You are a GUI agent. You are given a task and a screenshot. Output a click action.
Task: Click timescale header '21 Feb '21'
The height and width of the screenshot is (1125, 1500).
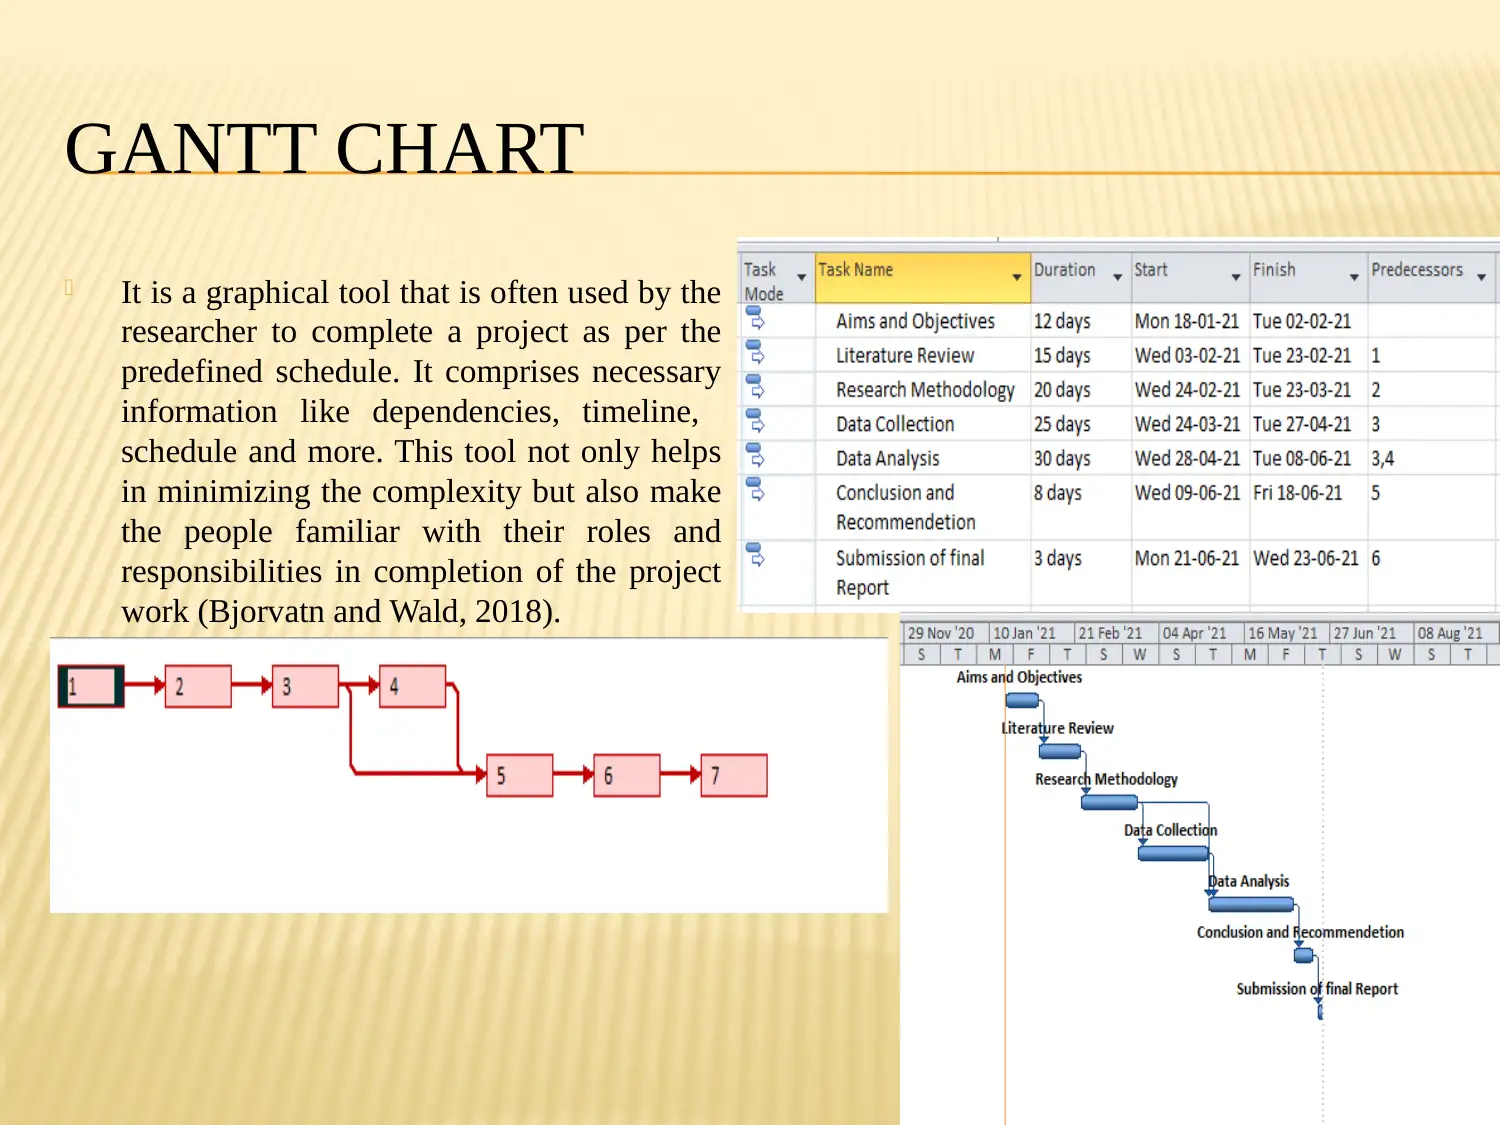tap(1116, 633)
